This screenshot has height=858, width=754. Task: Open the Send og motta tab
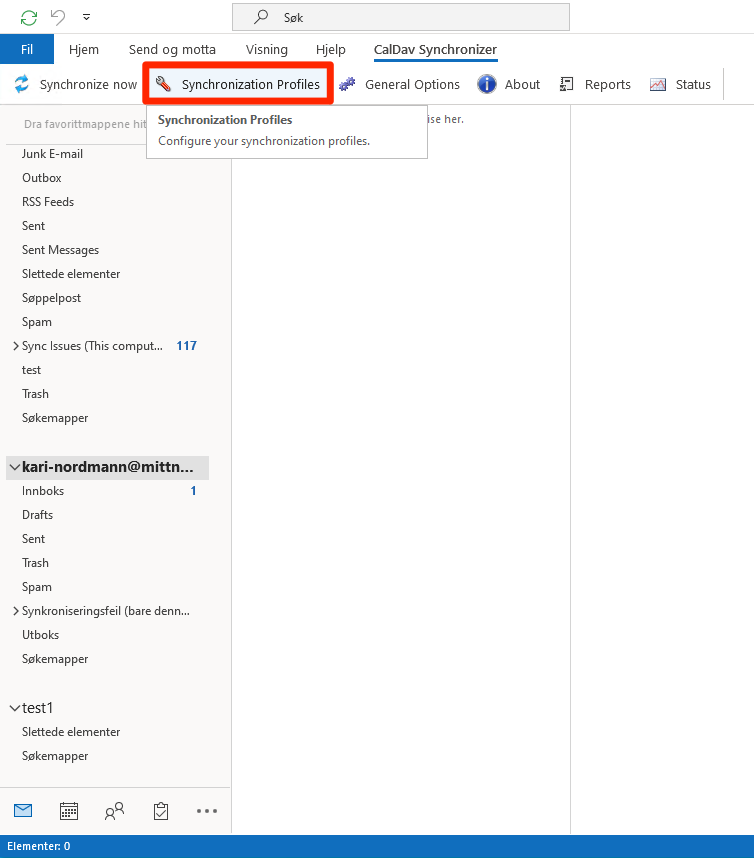(x=172, y=49)
